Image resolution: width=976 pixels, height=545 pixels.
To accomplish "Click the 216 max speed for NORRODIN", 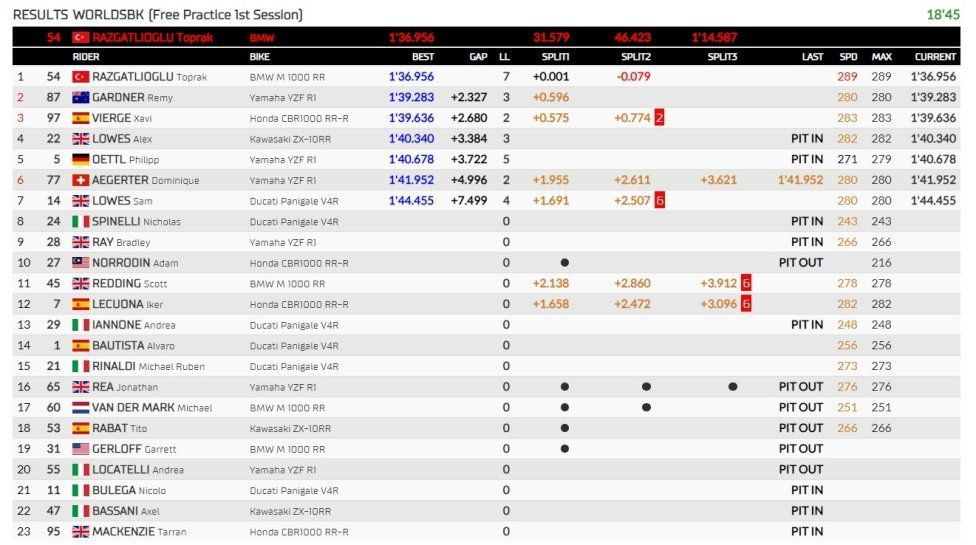I will point(881,263).
